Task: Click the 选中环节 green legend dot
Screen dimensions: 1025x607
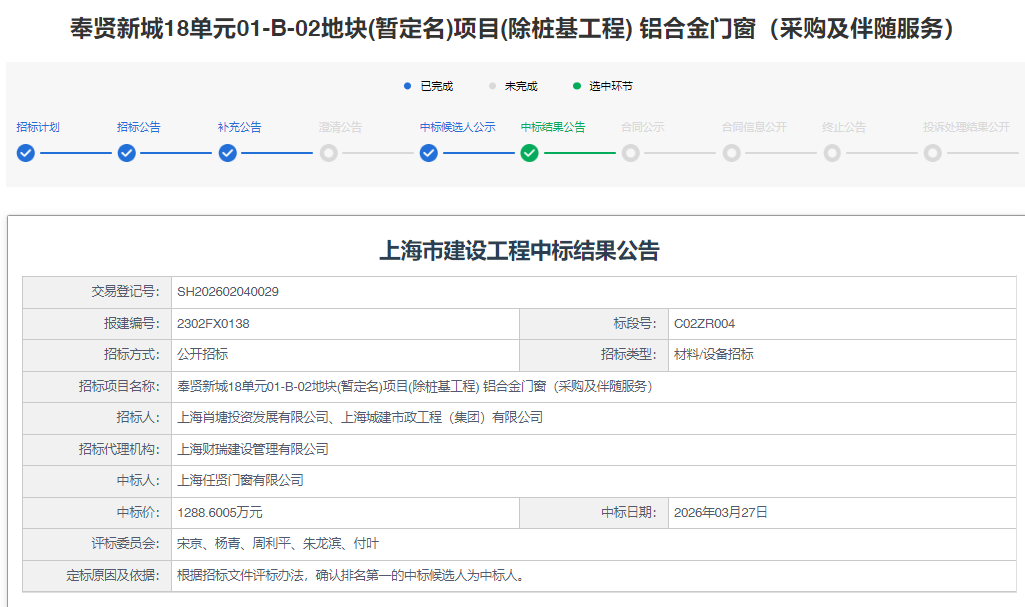Action: click(577, 86)
